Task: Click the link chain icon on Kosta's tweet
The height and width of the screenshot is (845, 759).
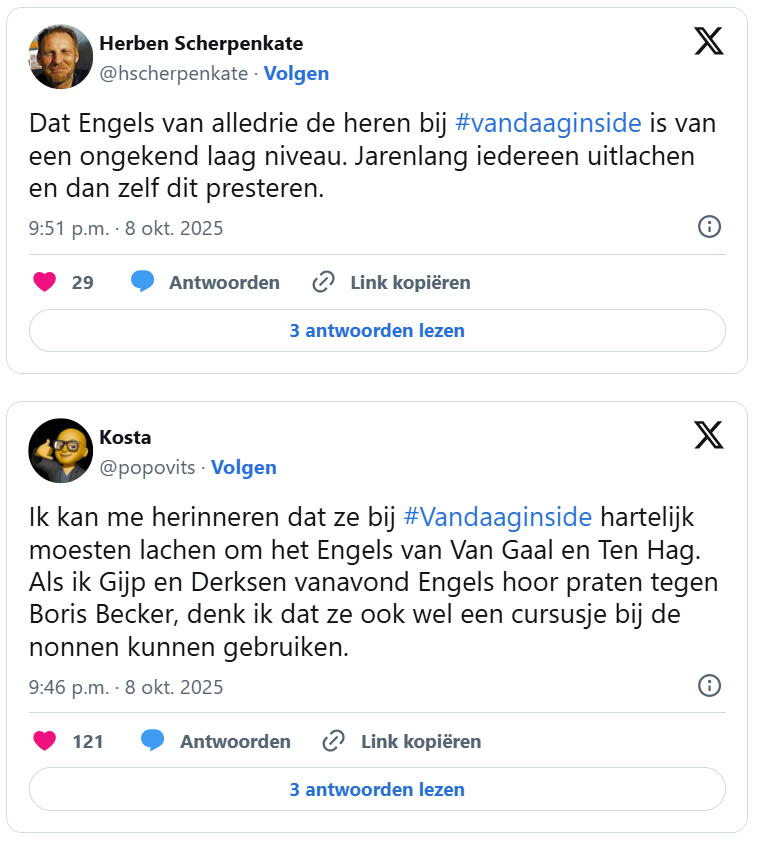Action: point(334,741)
